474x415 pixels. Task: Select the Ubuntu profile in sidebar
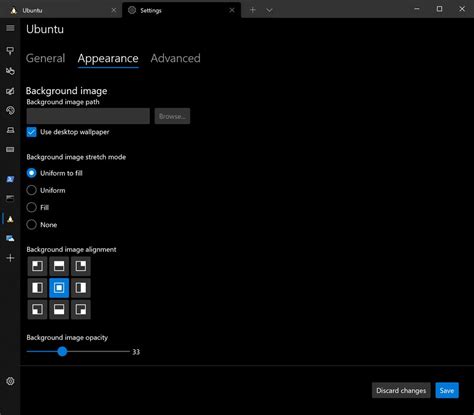click(x=10, y=219)
